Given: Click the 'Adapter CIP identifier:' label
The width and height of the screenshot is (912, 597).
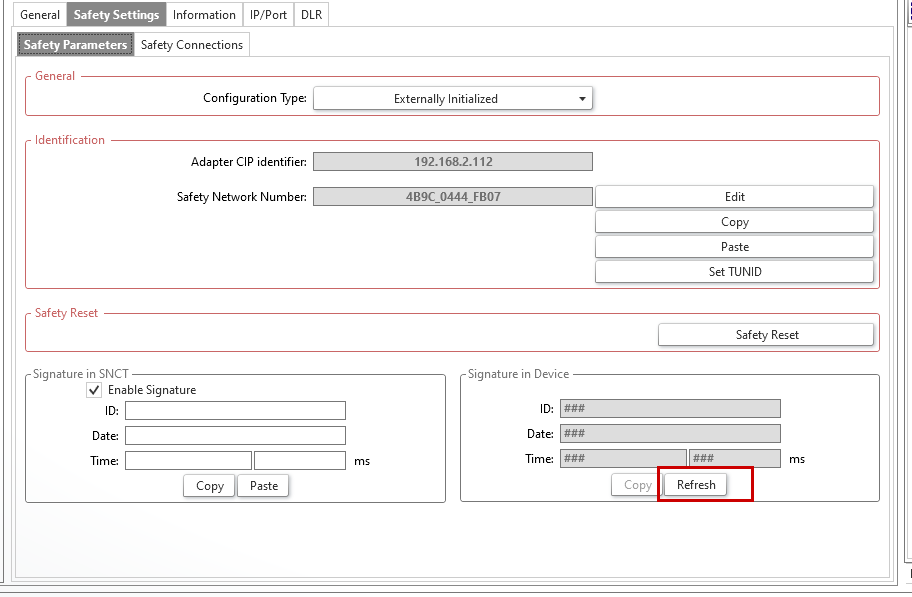Looking at the screenshot, I should coord(248,162).
